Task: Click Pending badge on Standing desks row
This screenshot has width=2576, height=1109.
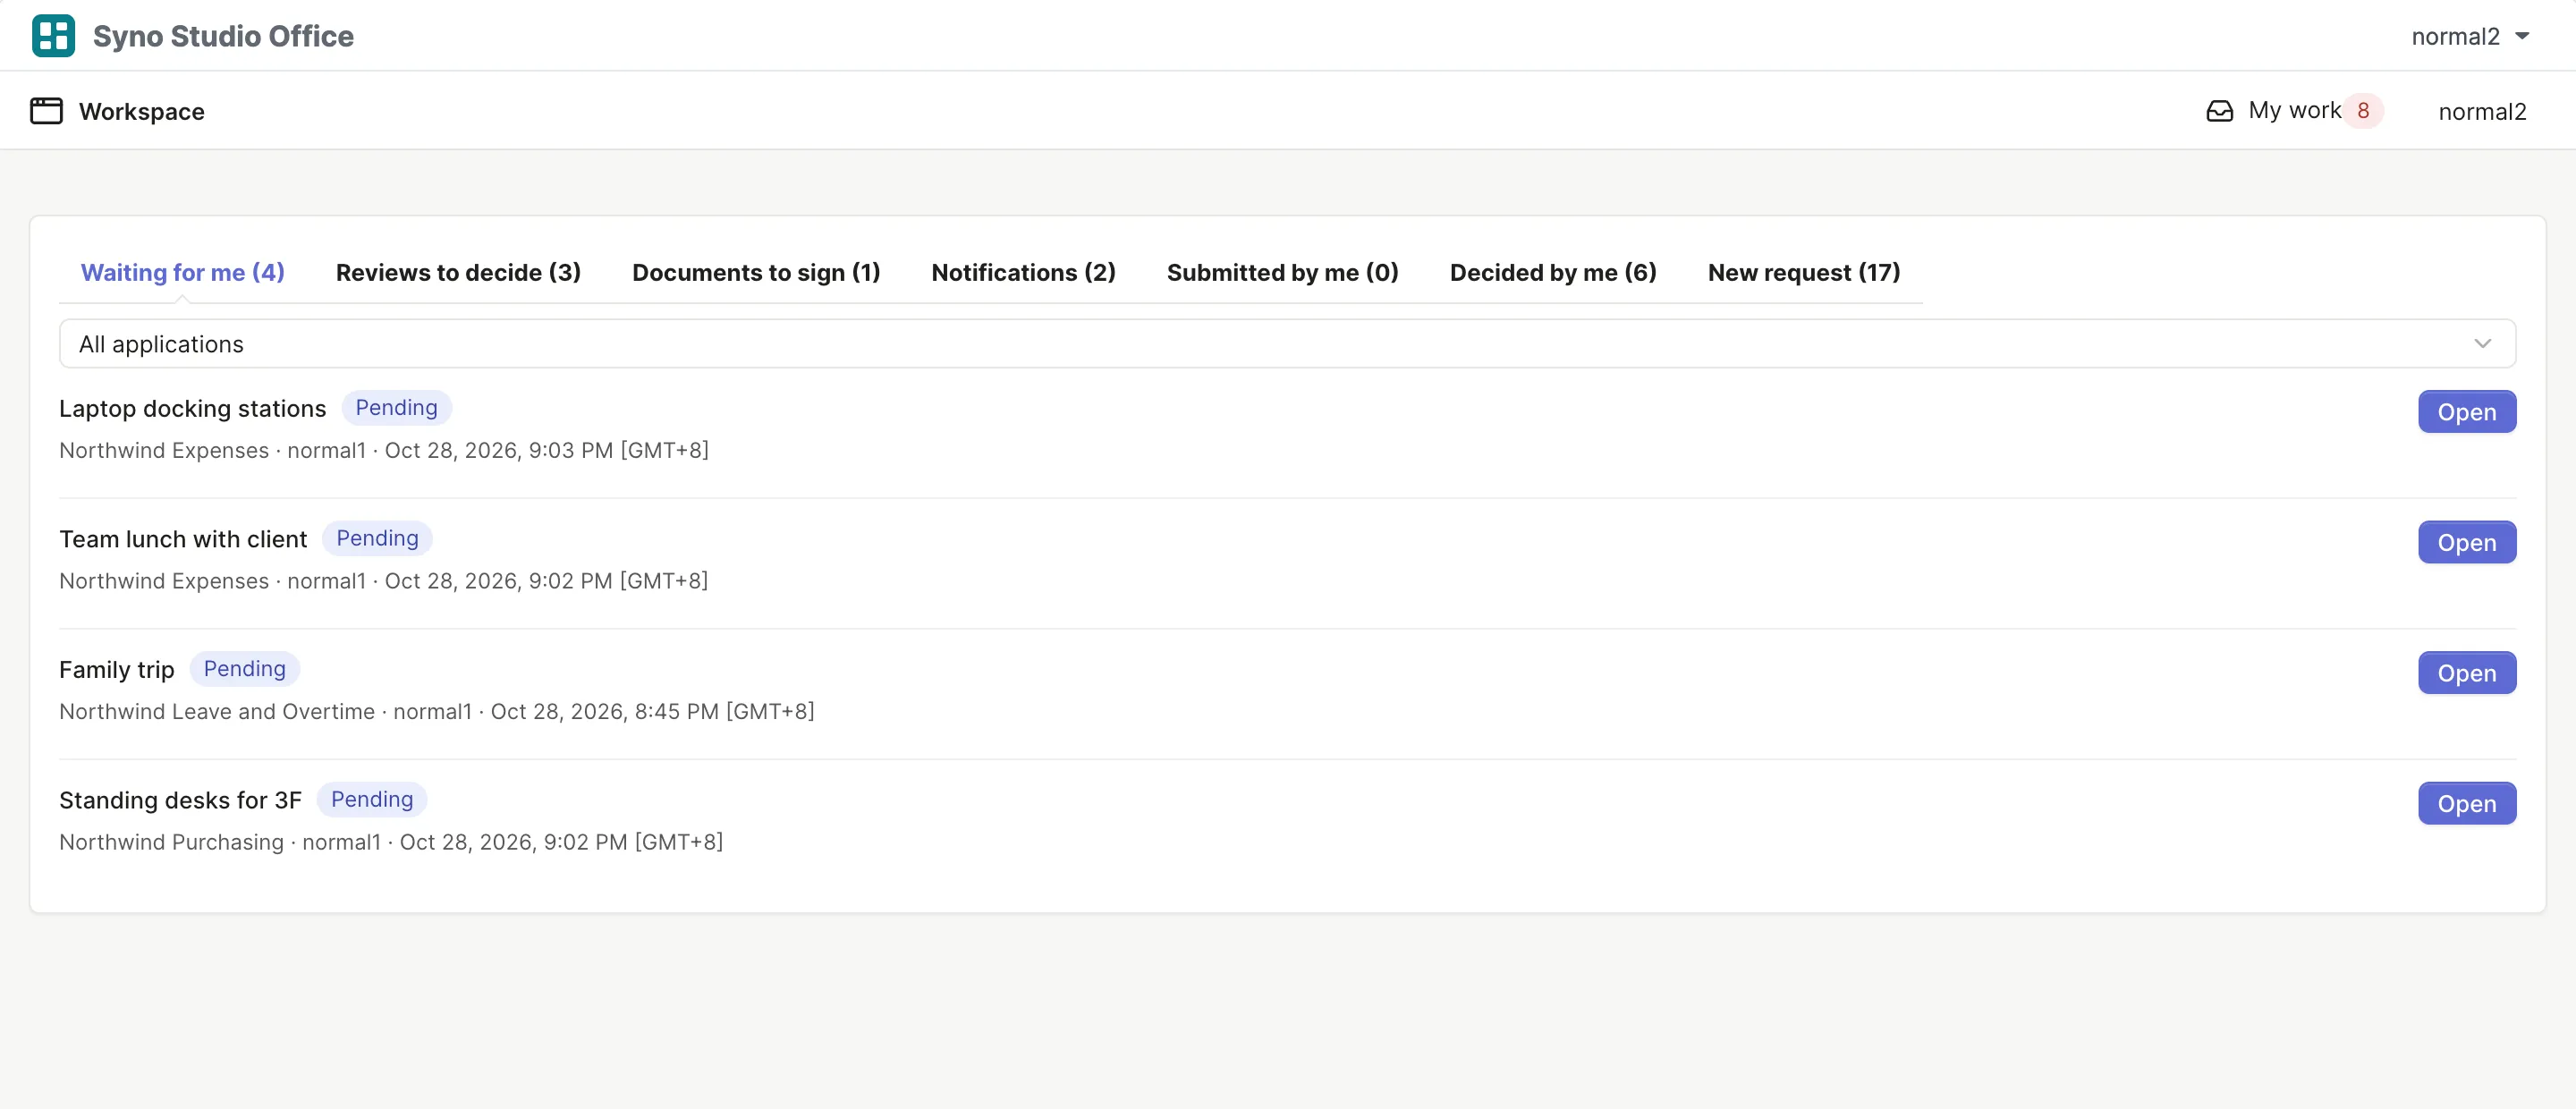Action: tap(372, 799)
